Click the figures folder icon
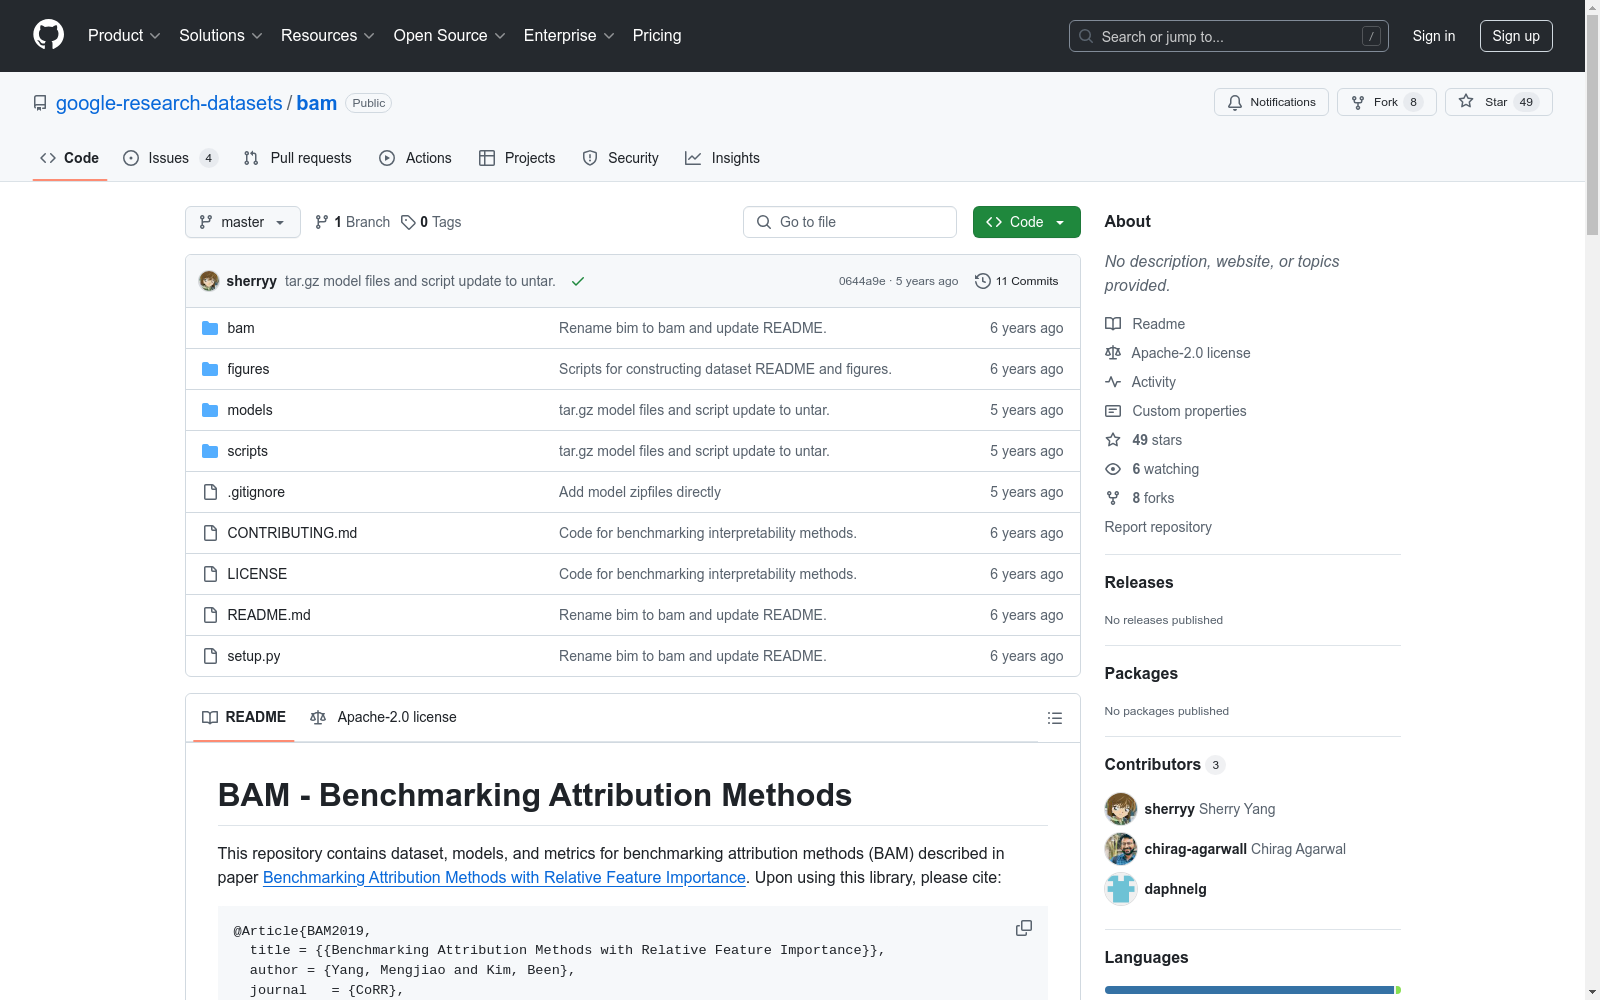Image resolution: width=1600 pixels, height=1000 pixels. [x=210, y=369]
